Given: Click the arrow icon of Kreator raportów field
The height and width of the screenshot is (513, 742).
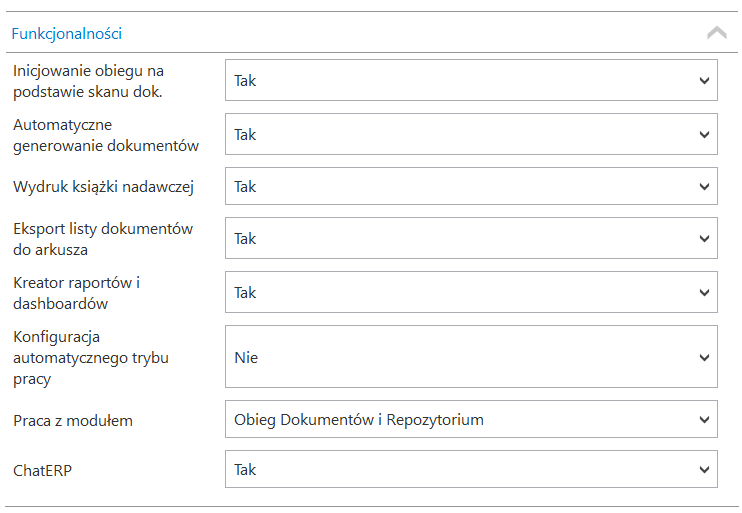Looking at the screenshot, I should [704, 292].
